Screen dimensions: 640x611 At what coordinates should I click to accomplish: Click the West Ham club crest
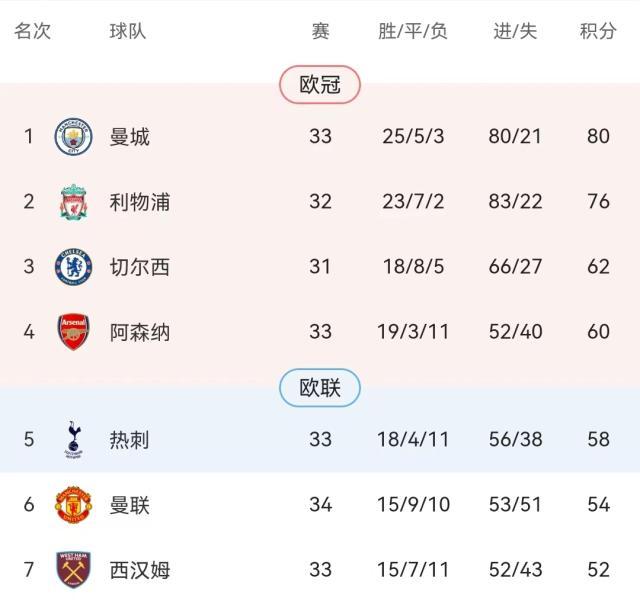coord(73,570)
